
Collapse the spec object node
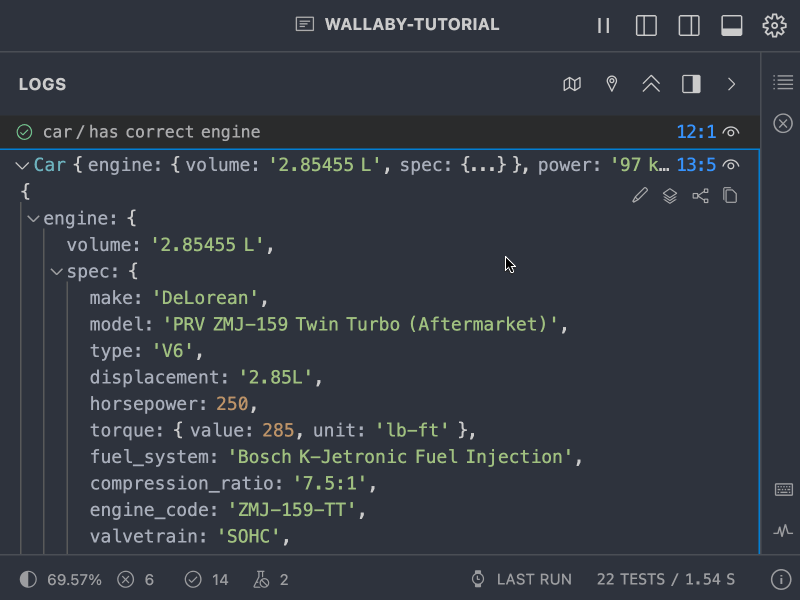57,271
